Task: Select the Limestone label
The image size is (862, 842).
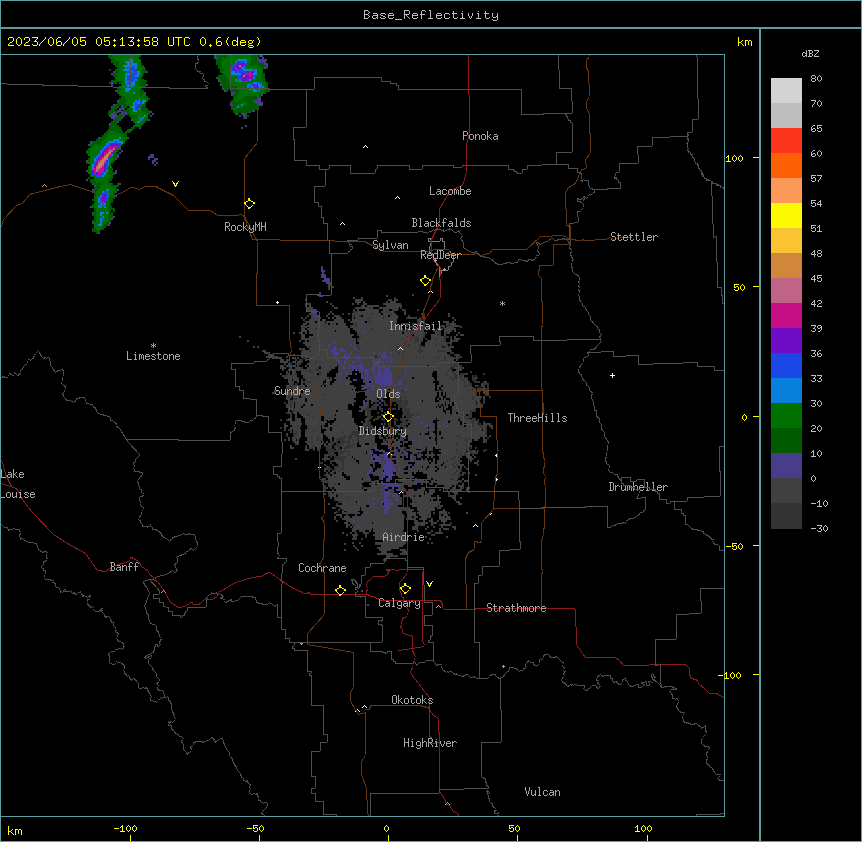Action: tap(153, 356)
